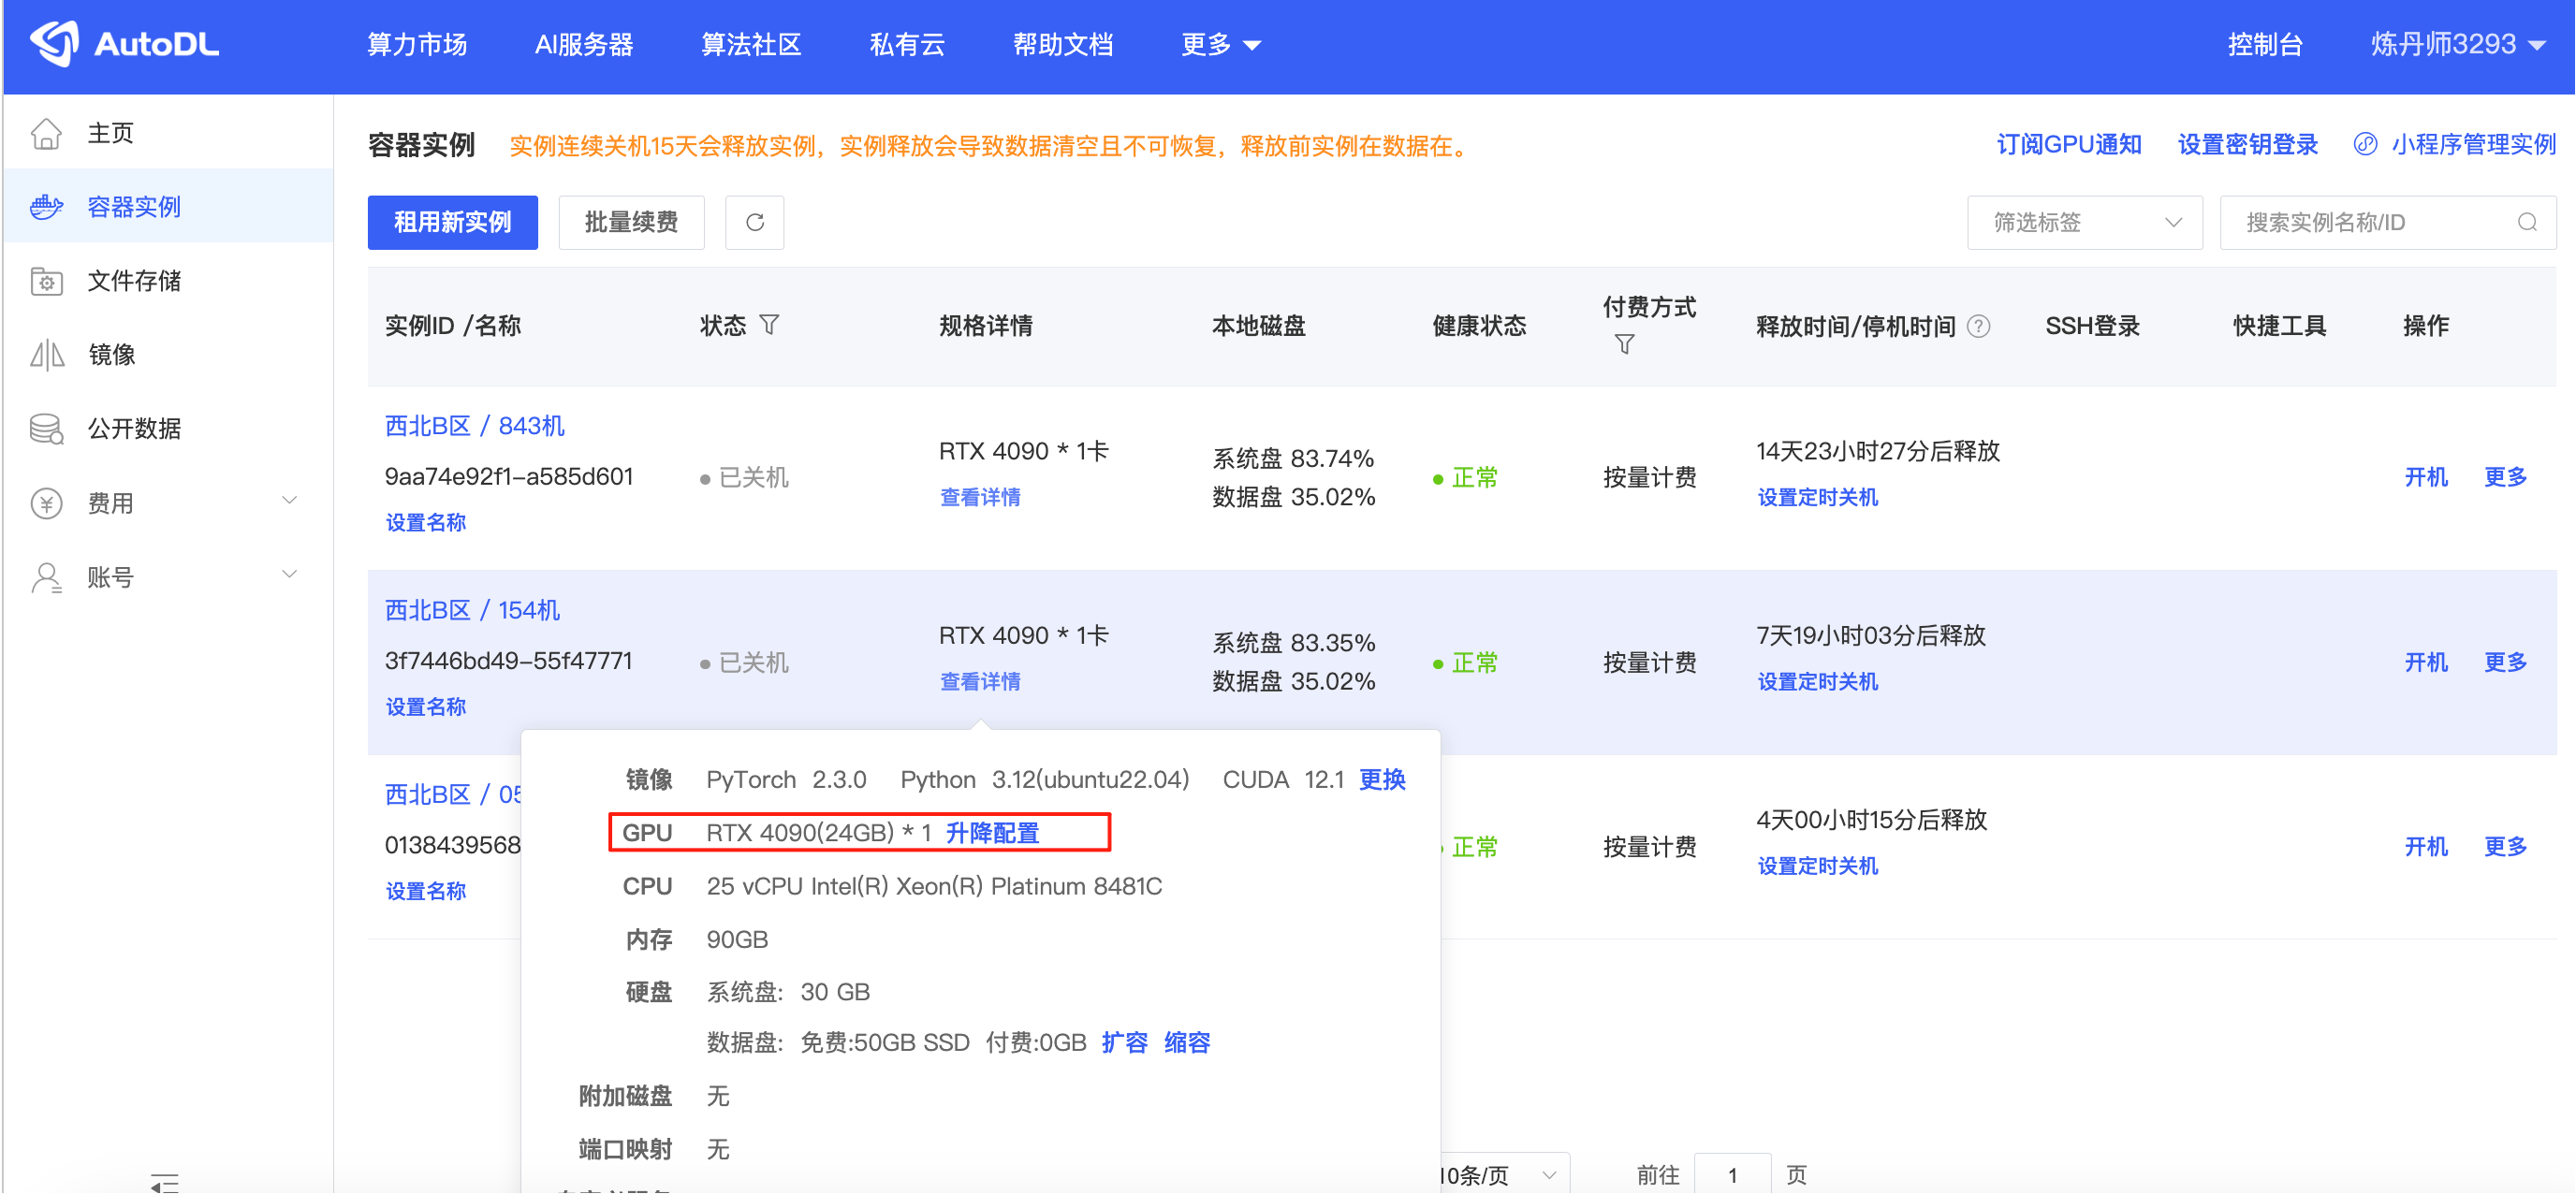
Task: Click 更换 to change the image
Action: [x=1383, y=780]
